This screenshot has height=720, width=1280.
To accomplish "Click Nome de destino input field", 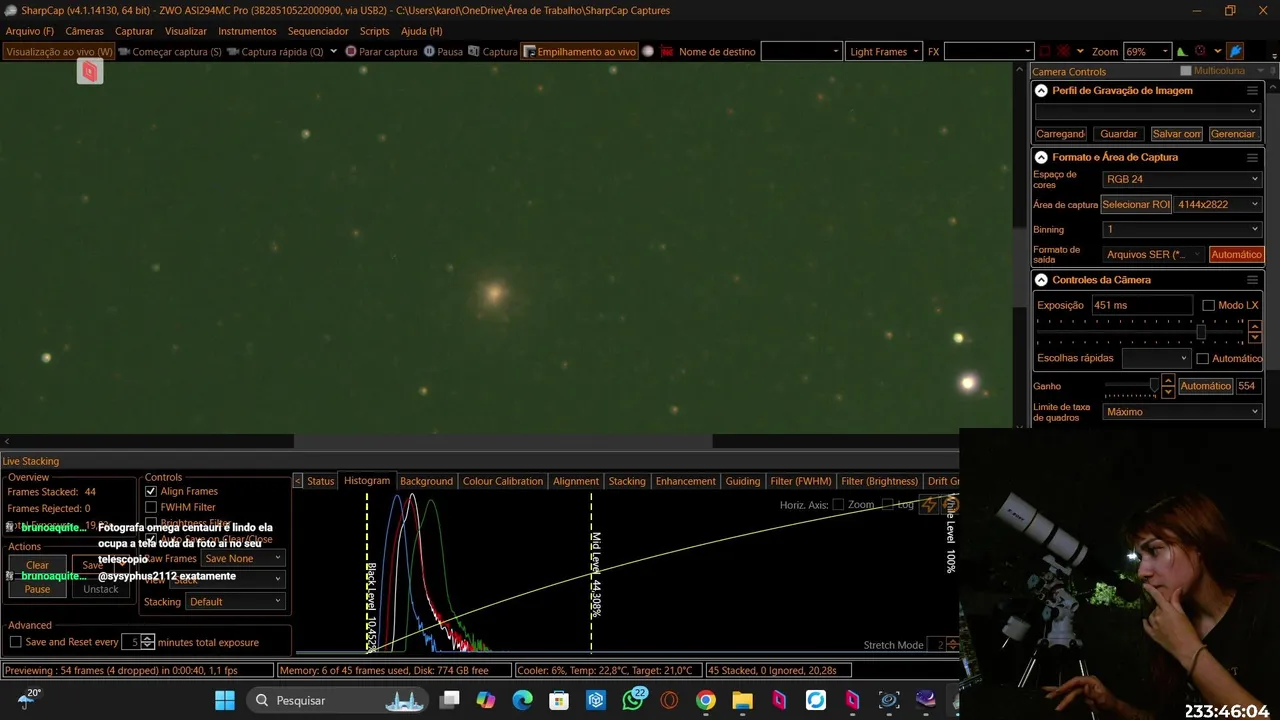I will coord(801,51).
